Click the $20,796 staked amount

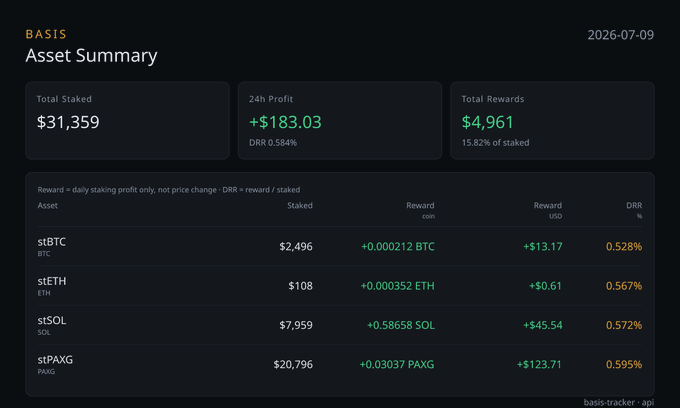coord(293,365)
